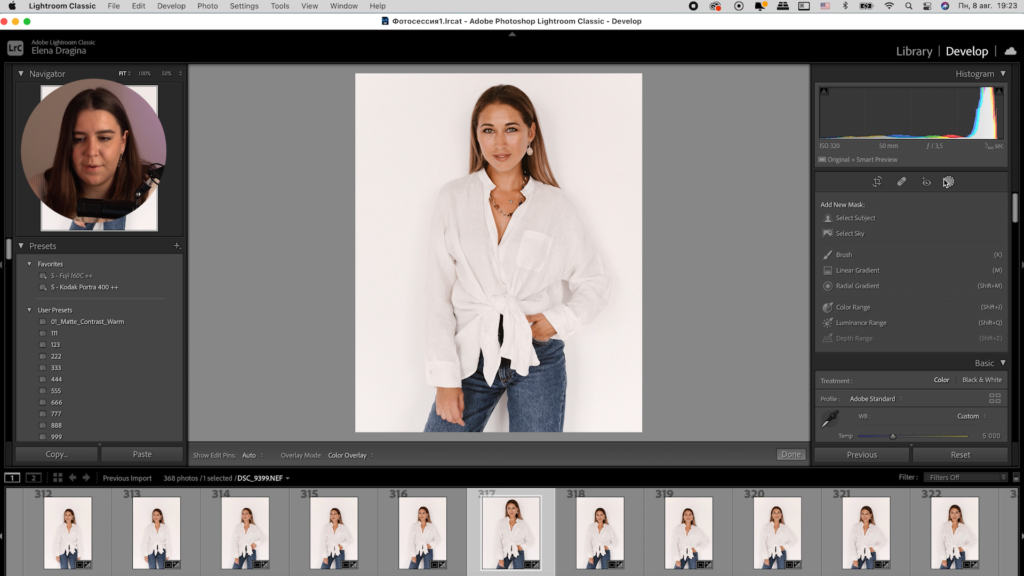
Task: Switch to grid view in filmstrip bar
Action: click(x=57, y=478)
